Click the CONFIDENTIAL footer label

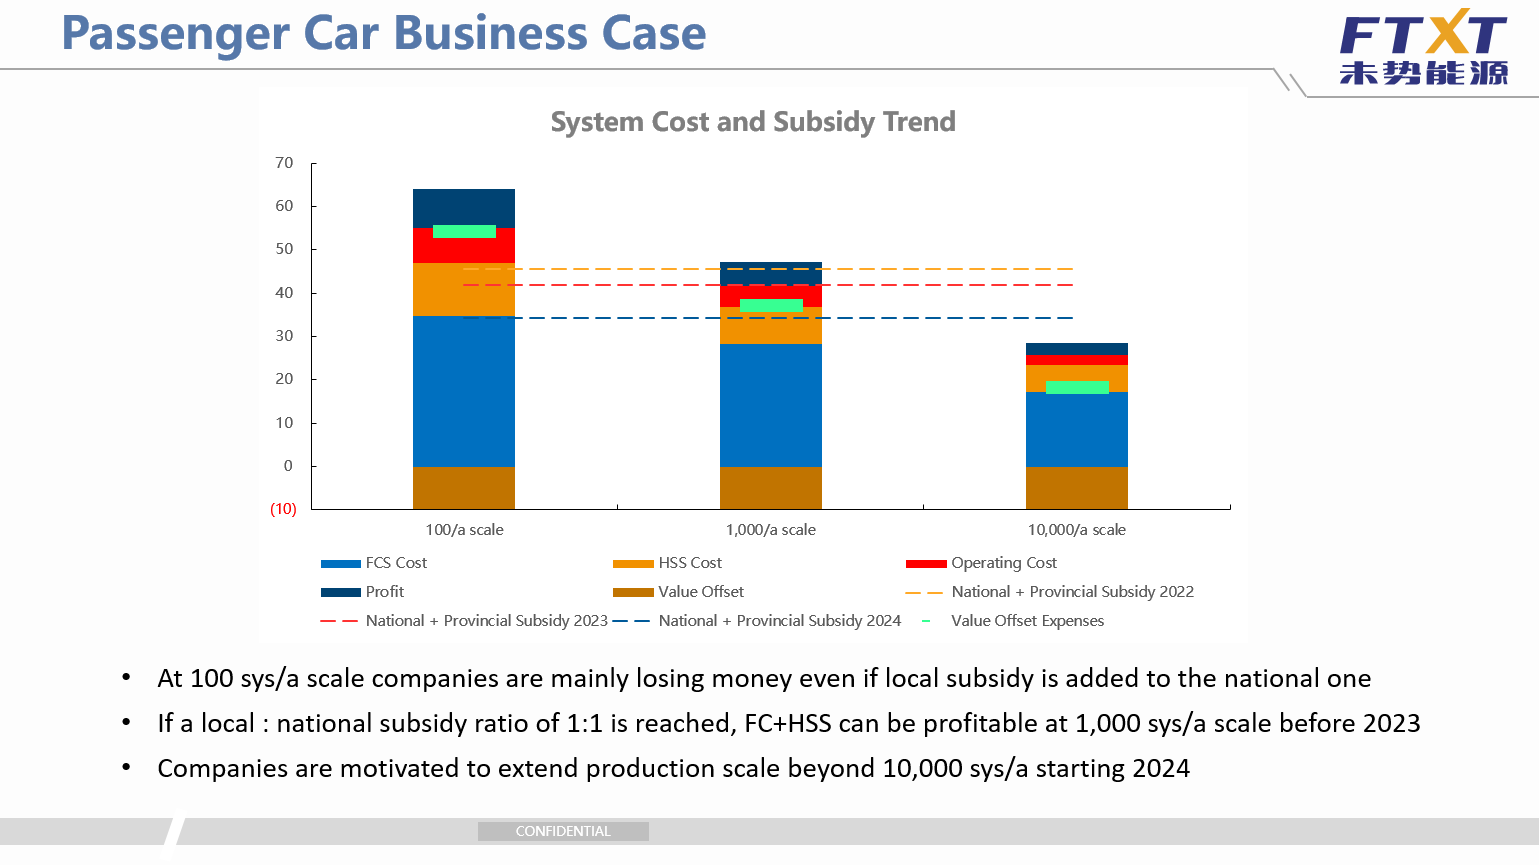(563, 831)
